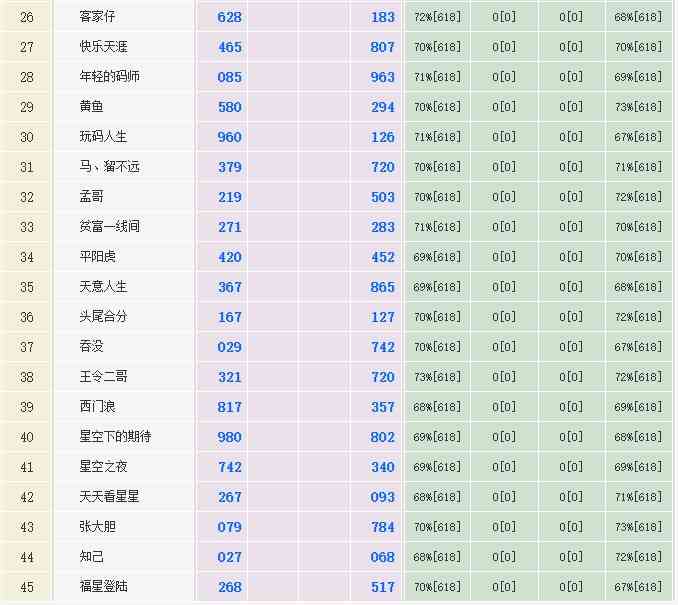This screenshot has width=678, height=605.
Task: Open the 张大胆 entry in row 43
Action: (x=98, y=527)
